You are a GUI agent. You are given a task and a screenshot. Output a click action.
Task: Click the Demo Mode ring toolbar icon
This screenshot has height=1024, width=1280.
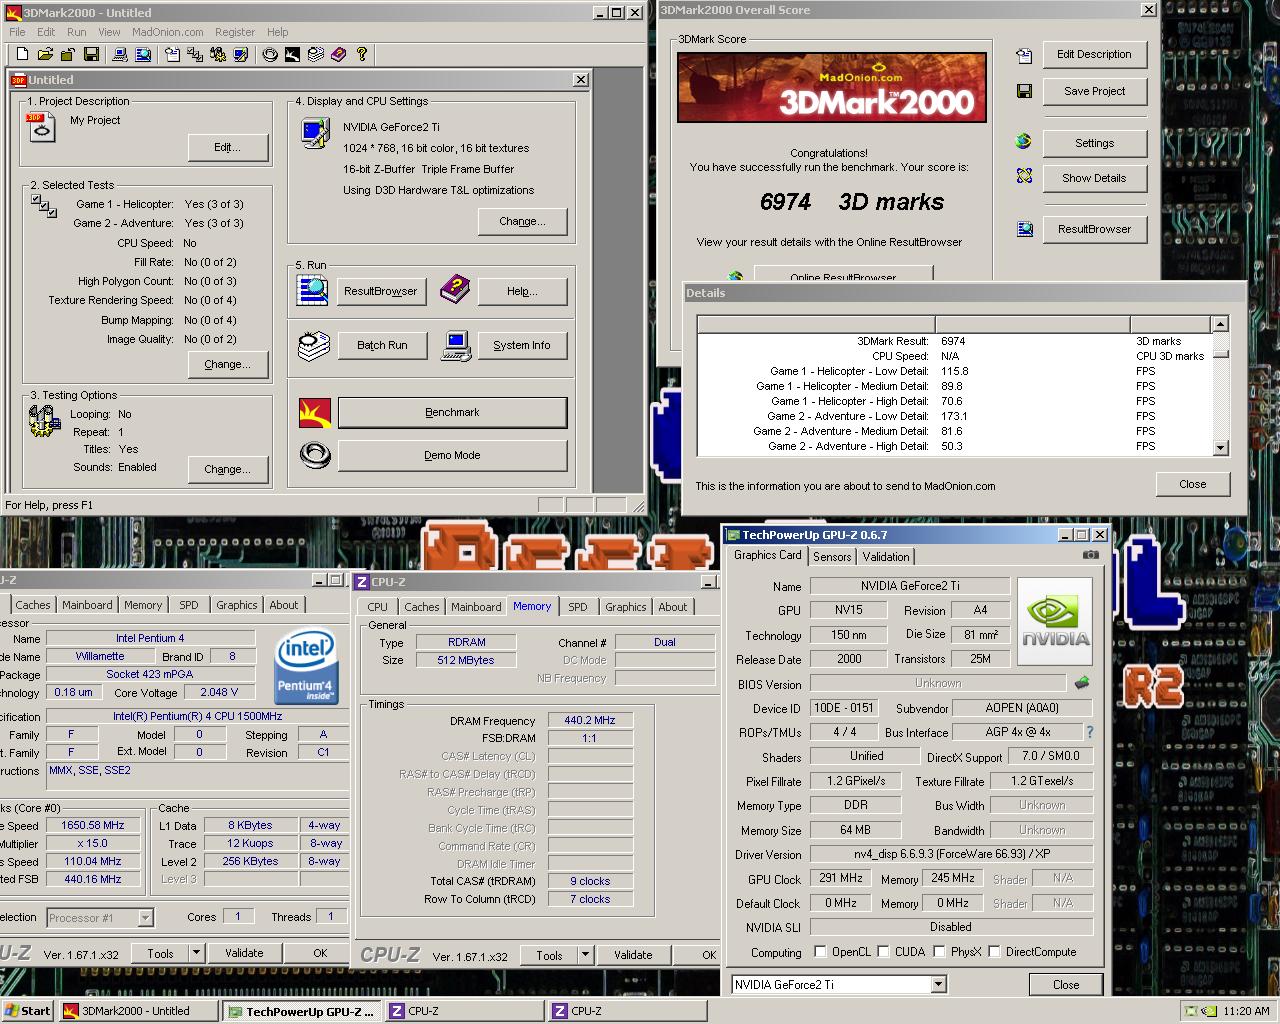click(x=270, y=54)
